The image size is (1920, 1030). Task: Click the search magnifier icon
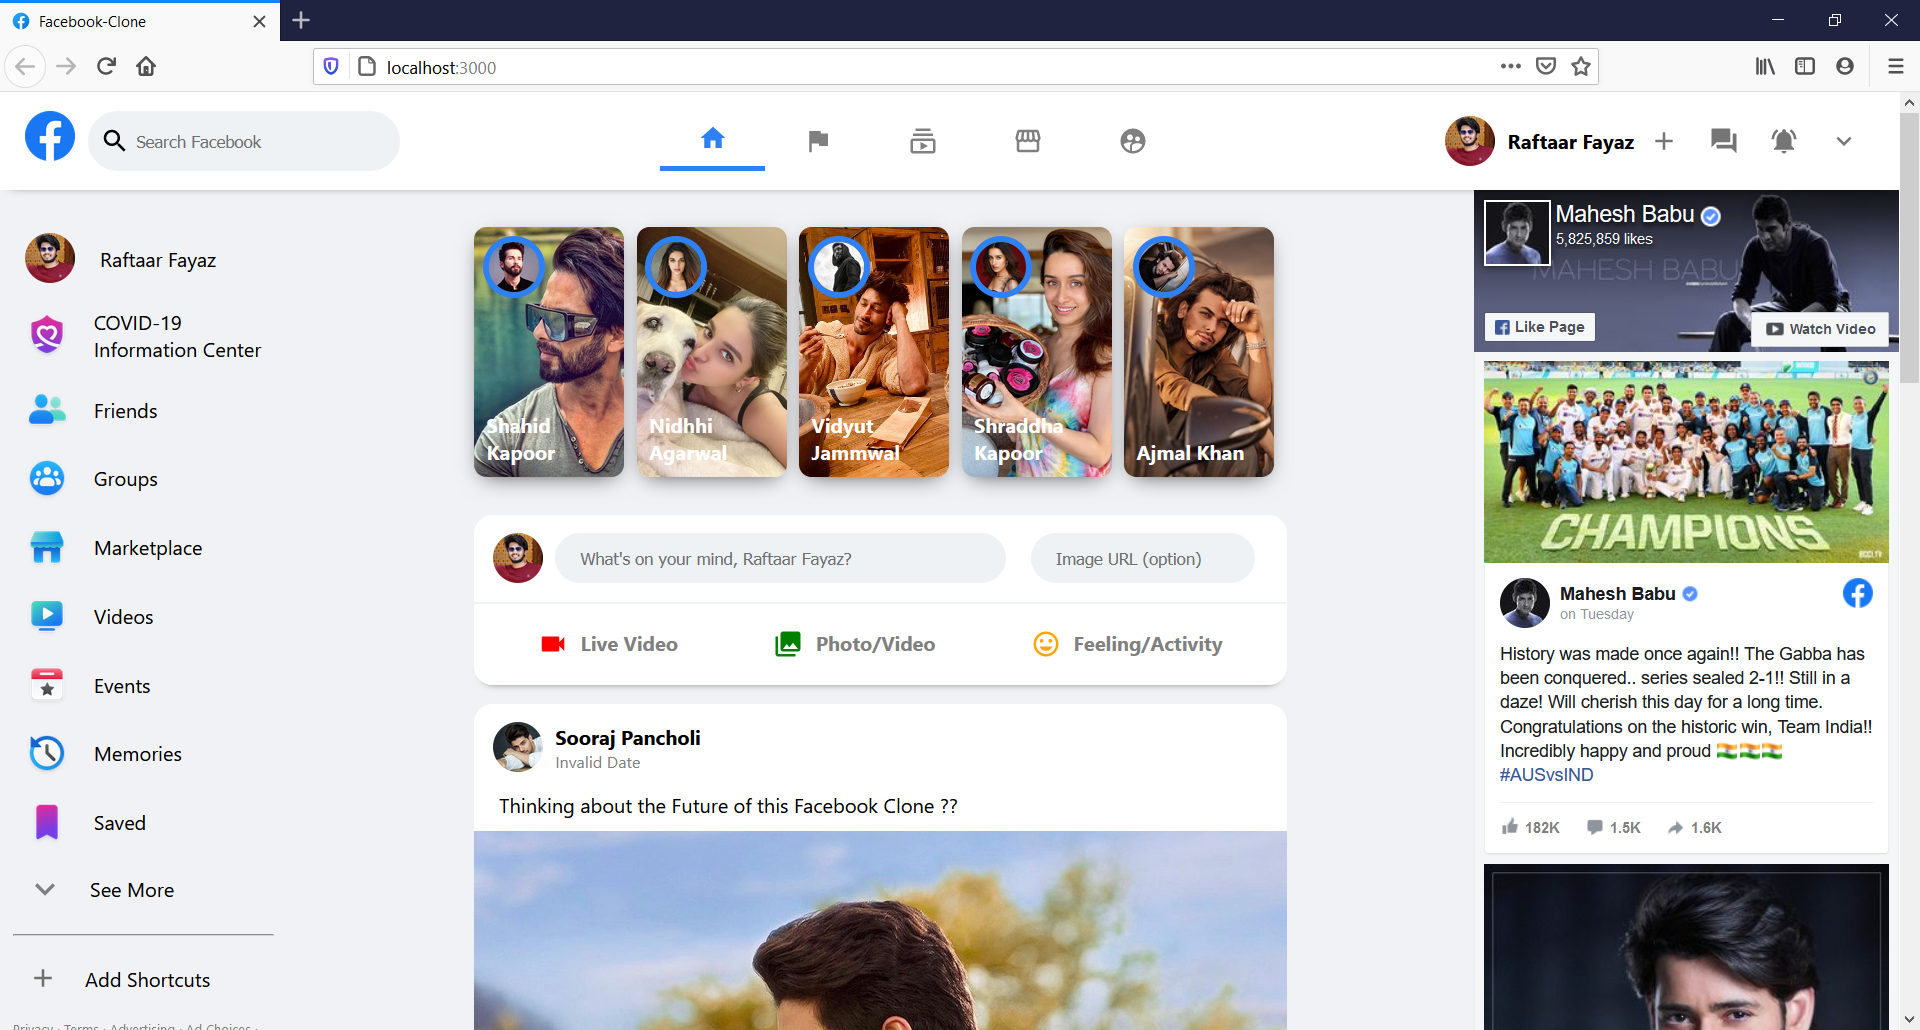click(x=115, y=141)
